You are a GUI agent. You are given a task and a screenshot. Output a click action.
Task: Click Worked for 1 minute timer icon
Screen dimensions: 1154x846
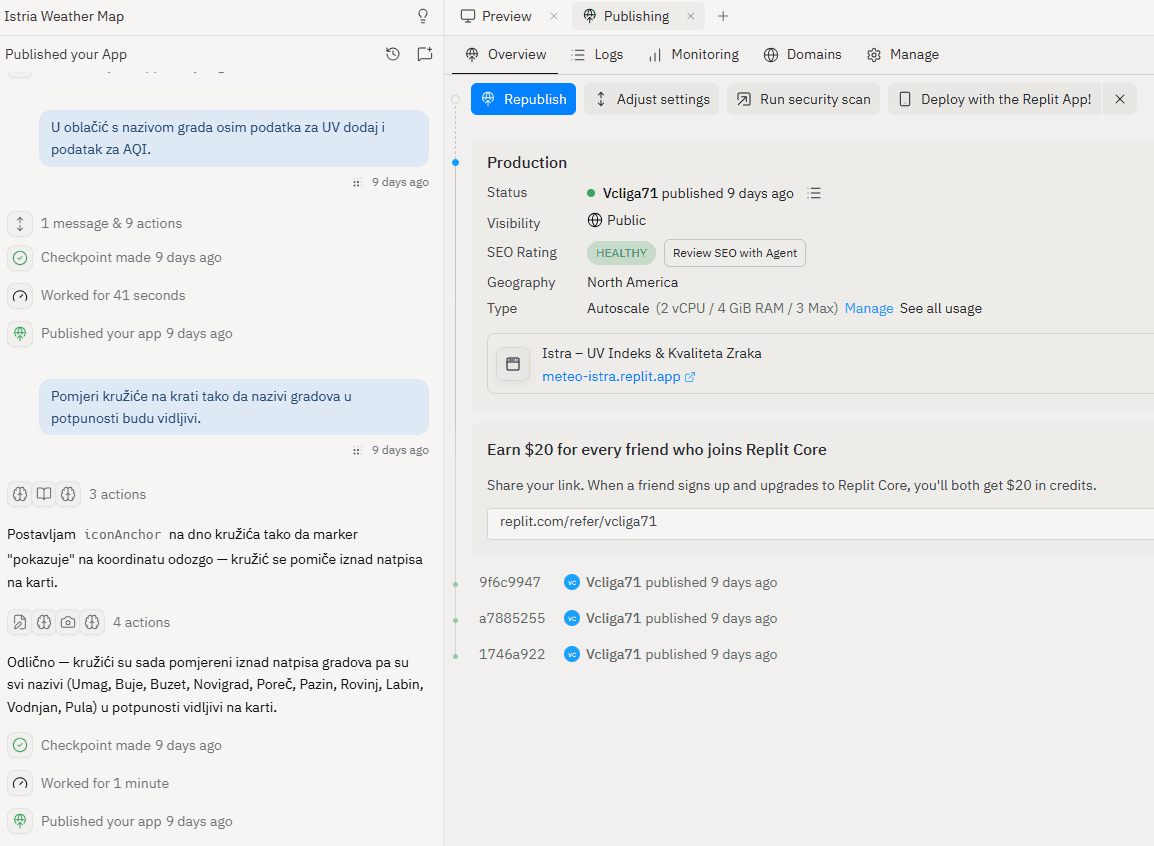point(20,783)
